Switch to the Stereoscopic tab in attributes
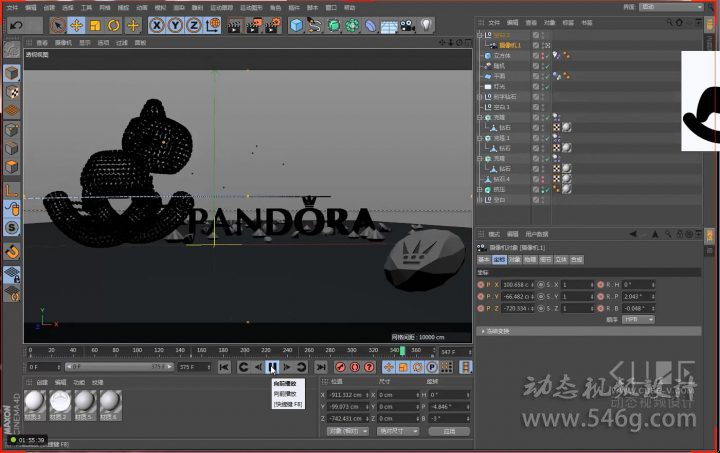 click(x=561, y=260)
